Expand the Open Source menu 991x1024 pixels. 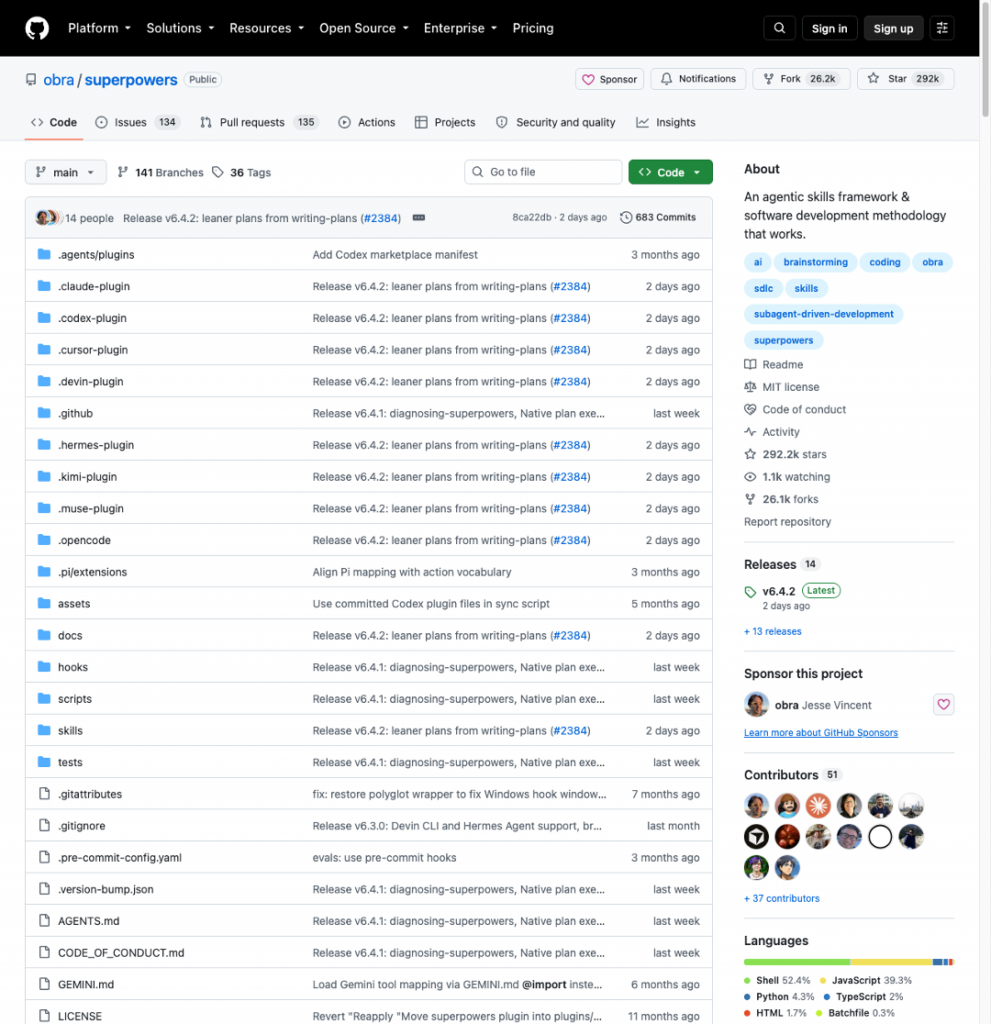(x=364, y=28)
